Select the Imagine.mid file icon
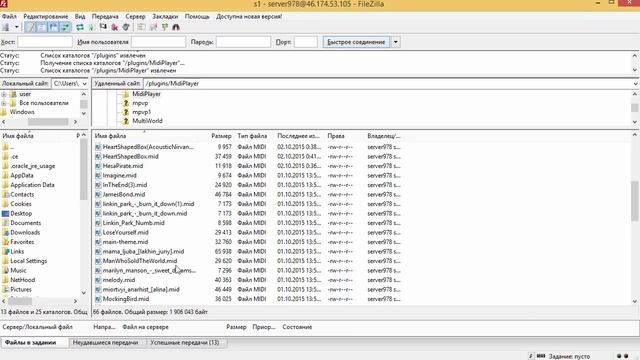The height and width of the screenshot is (360, 640). (x=98, y=176)
